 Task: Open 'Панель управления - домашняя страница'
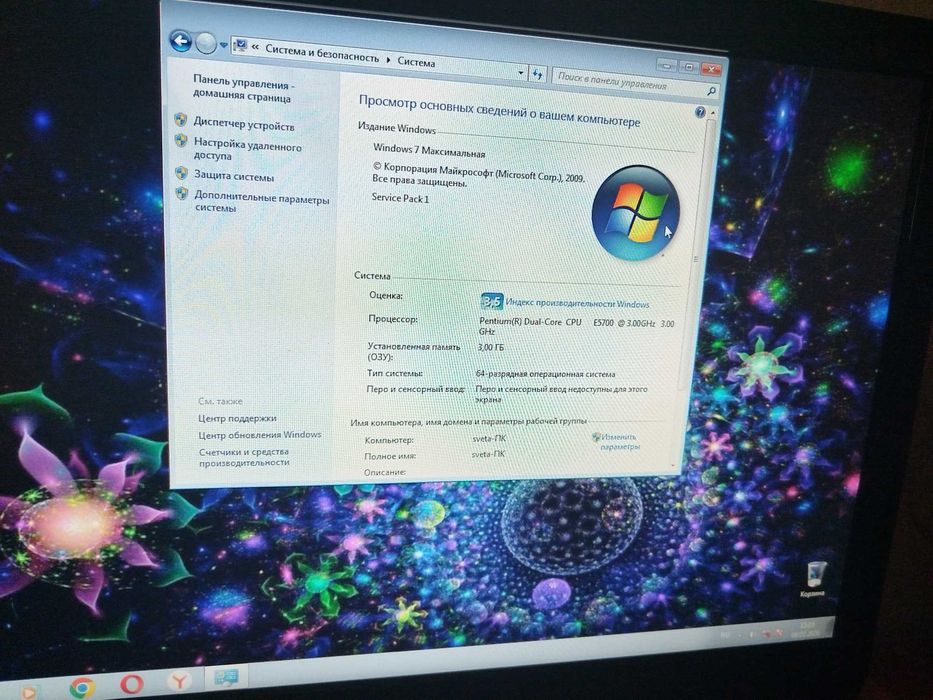[x=242, y=89]
